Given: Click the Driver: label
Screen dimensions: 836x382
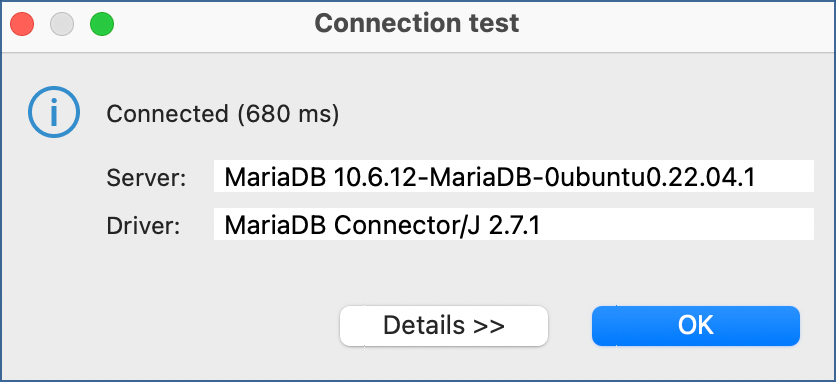Looking at the screenshot, I should coord(144,226).
